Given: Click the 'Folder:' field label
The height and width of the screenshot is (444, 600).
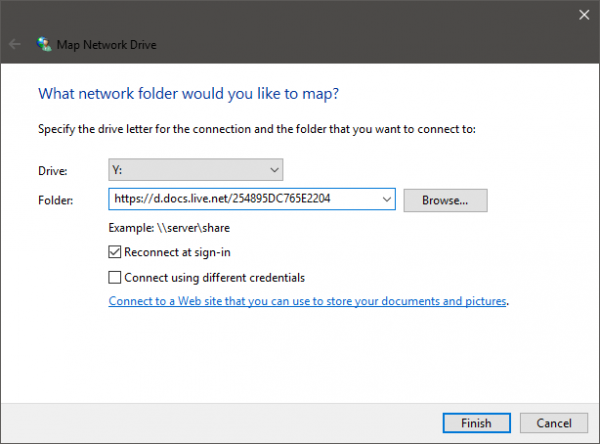Looking at the screenshot, I should point(55,200).
